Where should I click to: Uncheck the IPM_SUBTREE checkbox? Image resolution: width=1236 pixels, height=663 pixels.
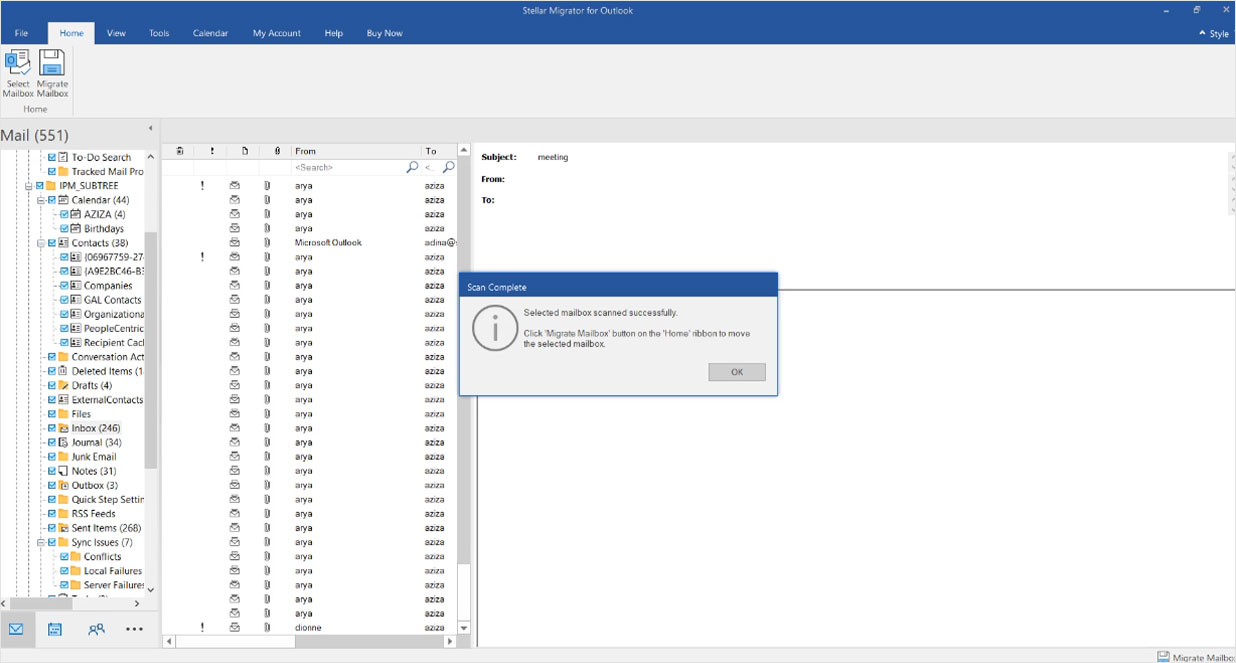[x=40, y=186]
